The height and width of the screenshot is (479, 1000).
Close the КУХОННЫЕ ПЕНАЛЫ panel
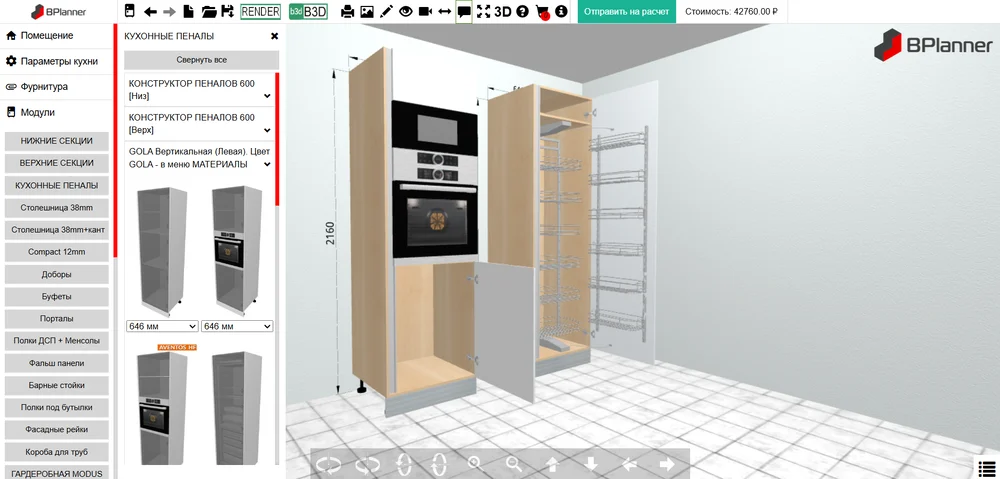coord(274,36)
